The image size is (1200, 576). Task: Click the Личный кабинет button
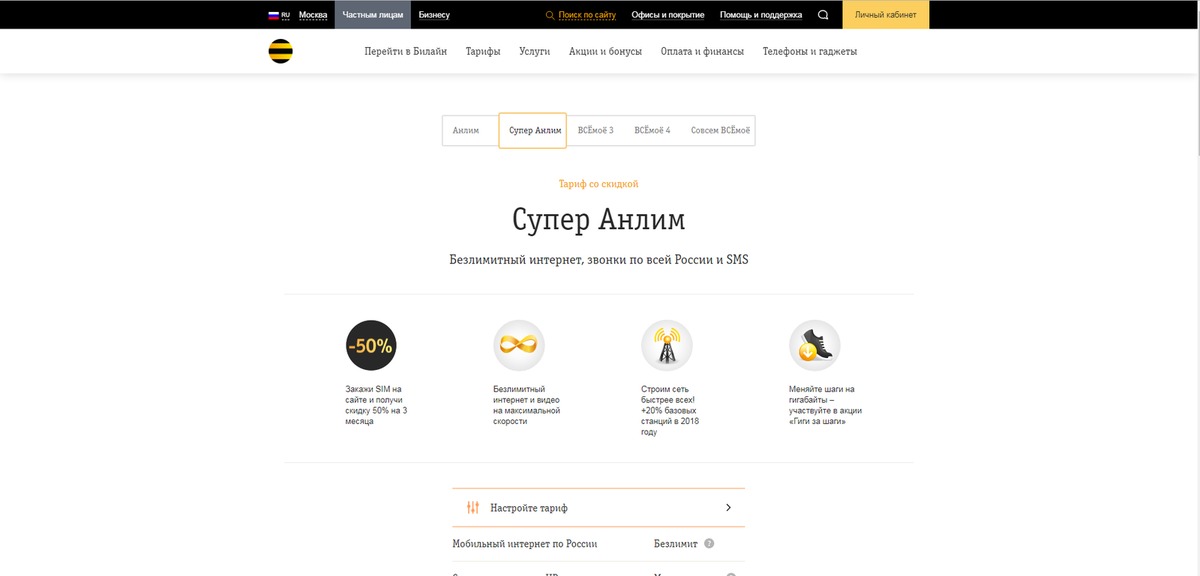point(885,15)
